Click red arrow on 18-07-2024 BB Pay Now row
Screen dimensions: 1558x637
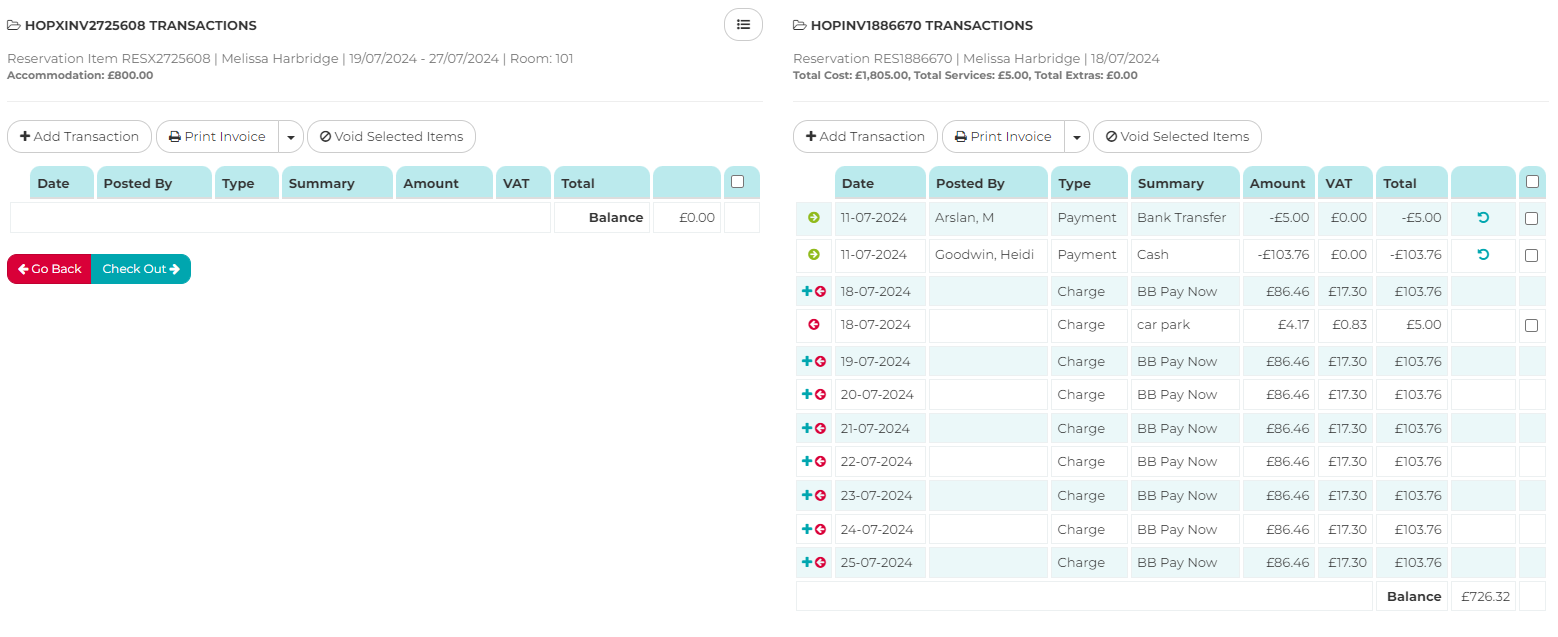[x=821, y=292]
